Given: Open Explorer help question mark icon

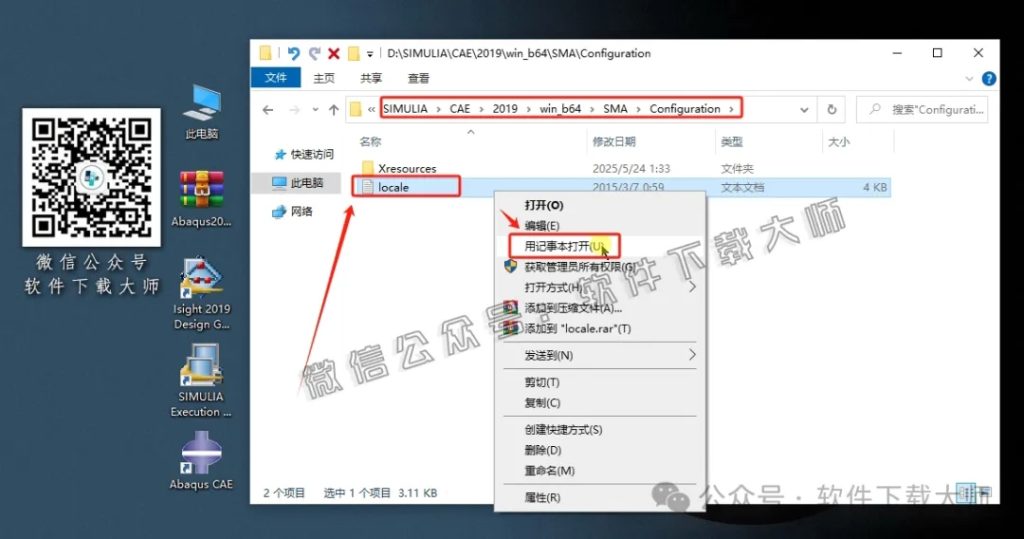Looking at the screenshot, I should coord(989,78).
